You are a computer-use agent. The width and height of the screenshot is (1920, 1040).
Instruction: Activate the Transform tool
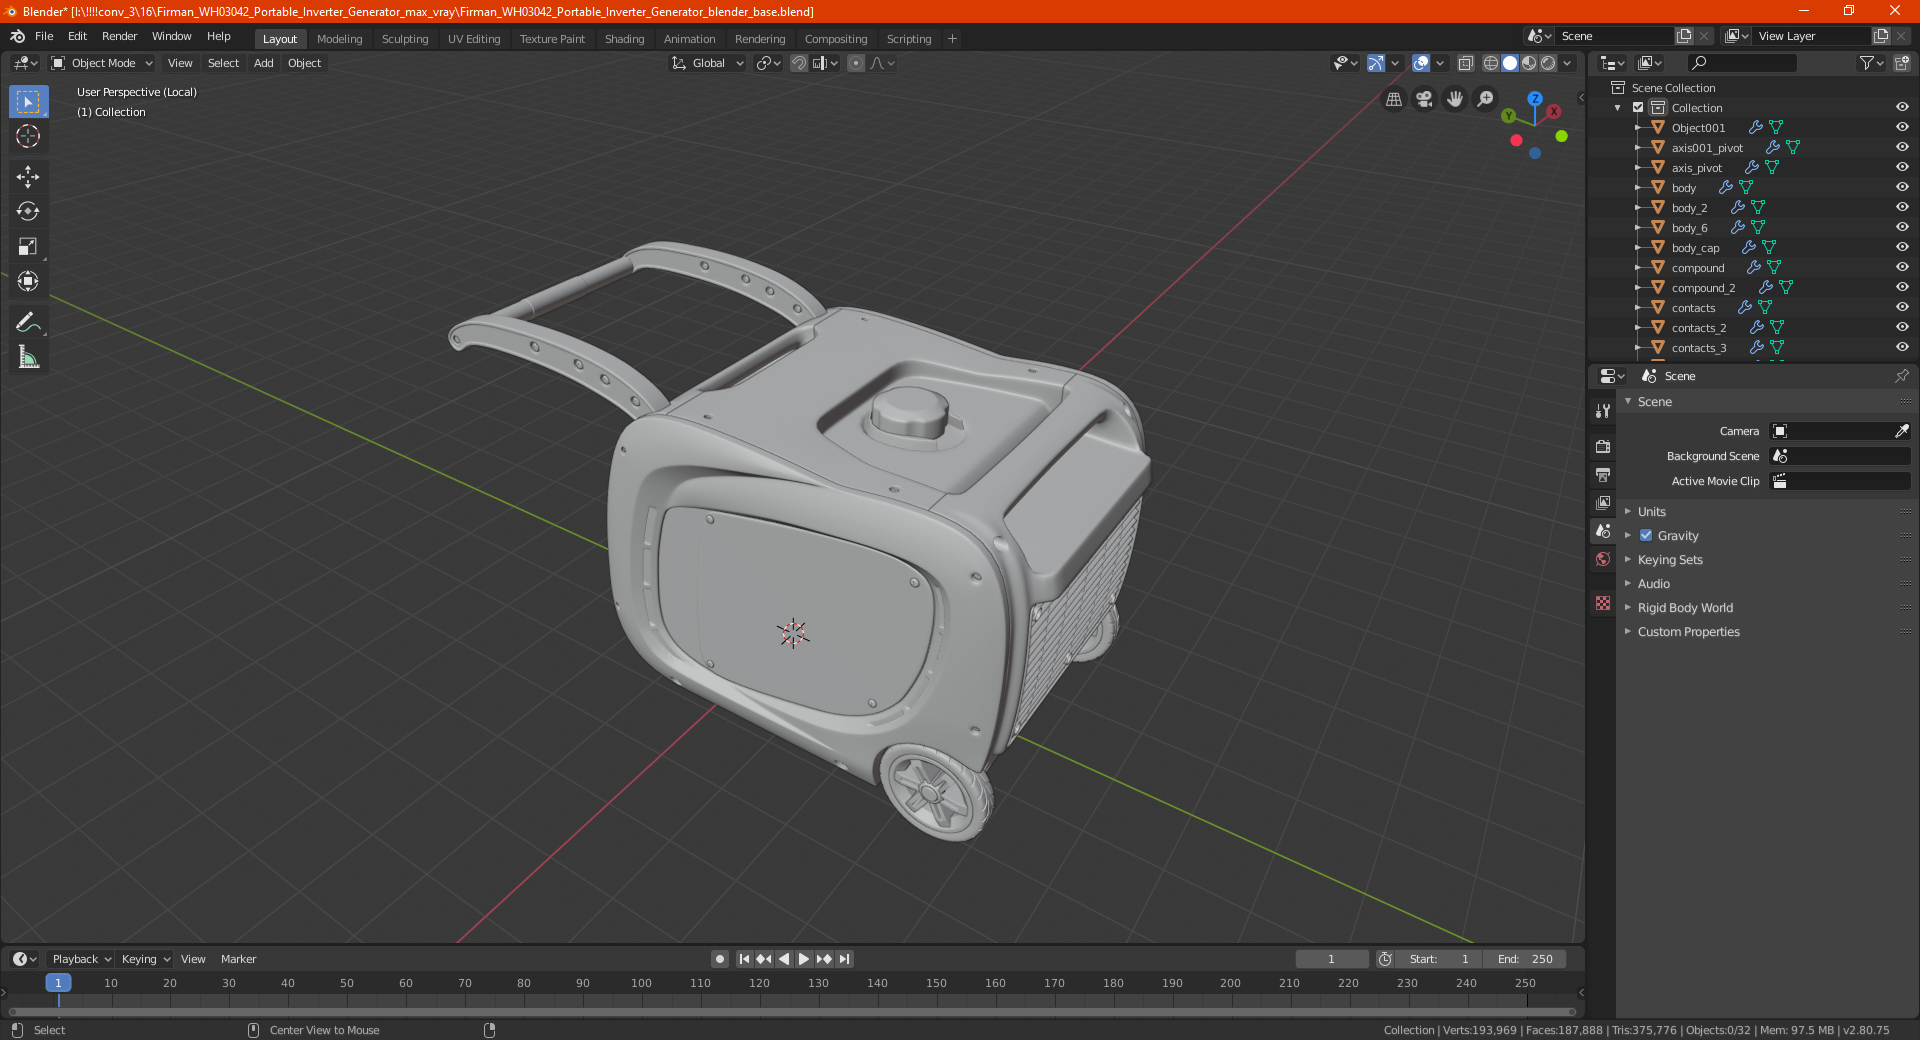[x=28, y=281]
